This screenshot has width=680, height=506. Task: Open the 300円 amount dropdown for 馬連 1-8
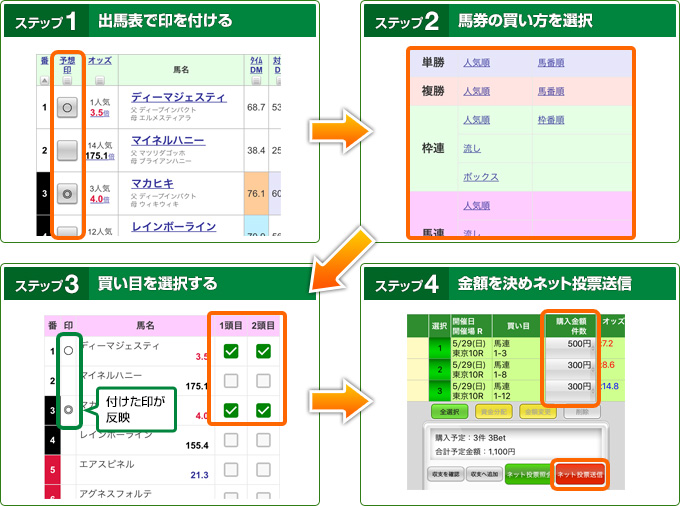[570, 367]
